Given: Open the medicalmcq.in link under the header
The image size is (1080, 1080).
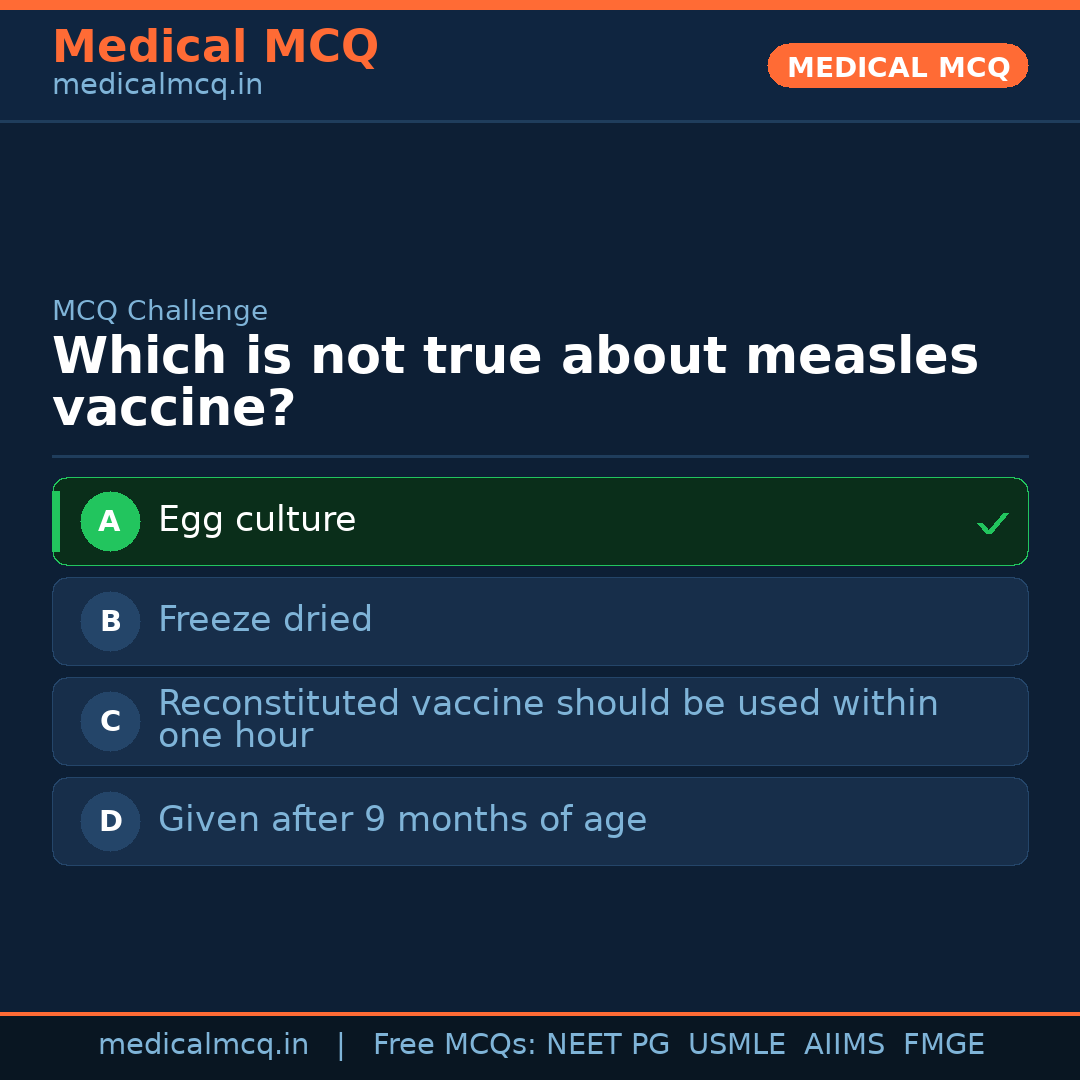Looking at the screenshot, I should pos(157,86).
